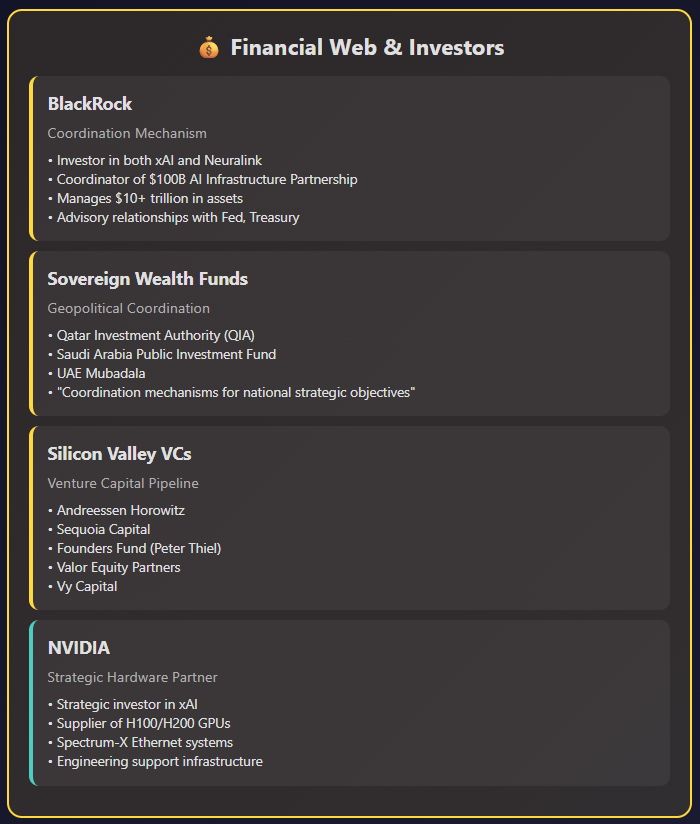This screenshot has width=700, height=824.
Task: Click the Financial Web & Investors title
Action: [x=367, y=47]
